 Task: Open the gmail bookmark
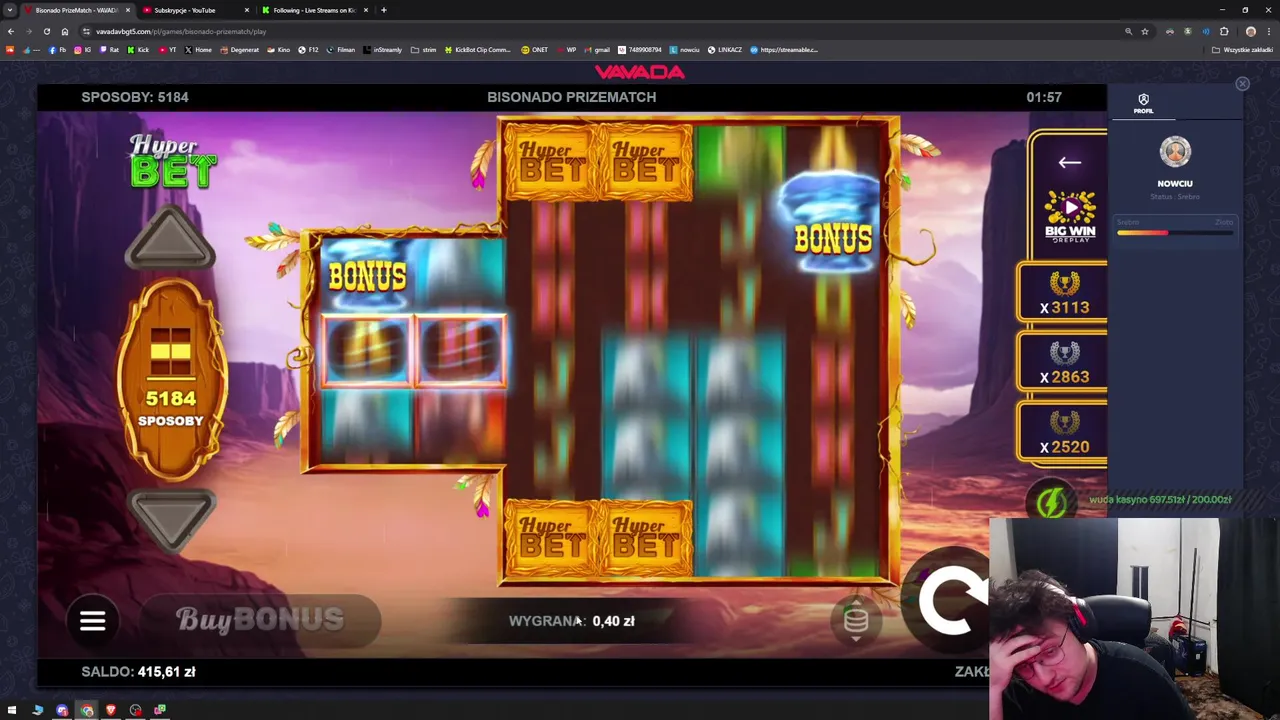597,49
